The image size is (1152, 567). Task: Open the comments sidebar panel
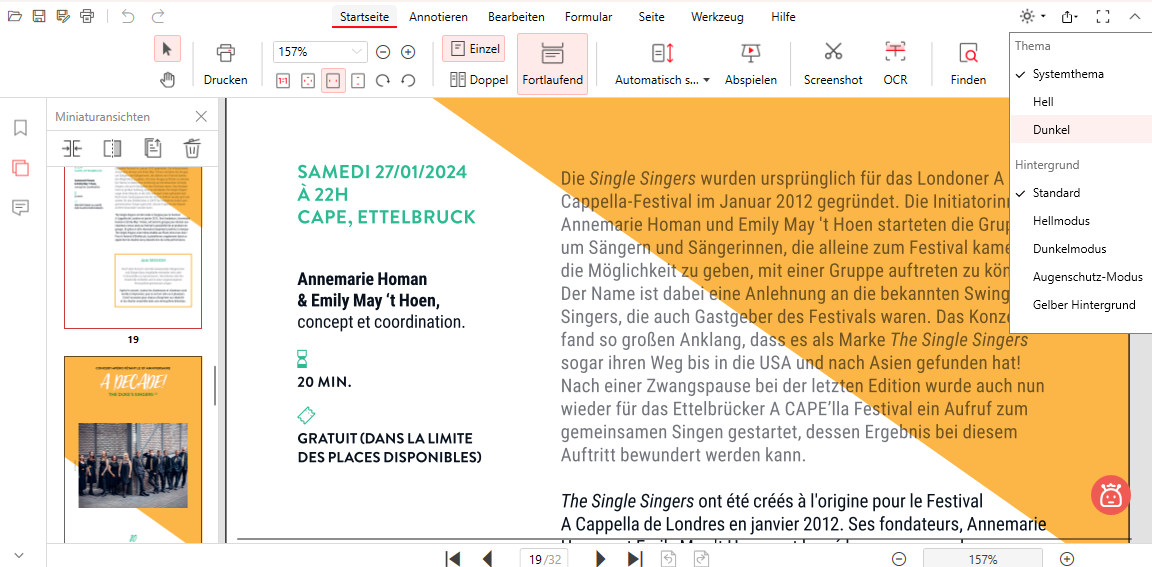pyautogui.click(x=21, y=208)
